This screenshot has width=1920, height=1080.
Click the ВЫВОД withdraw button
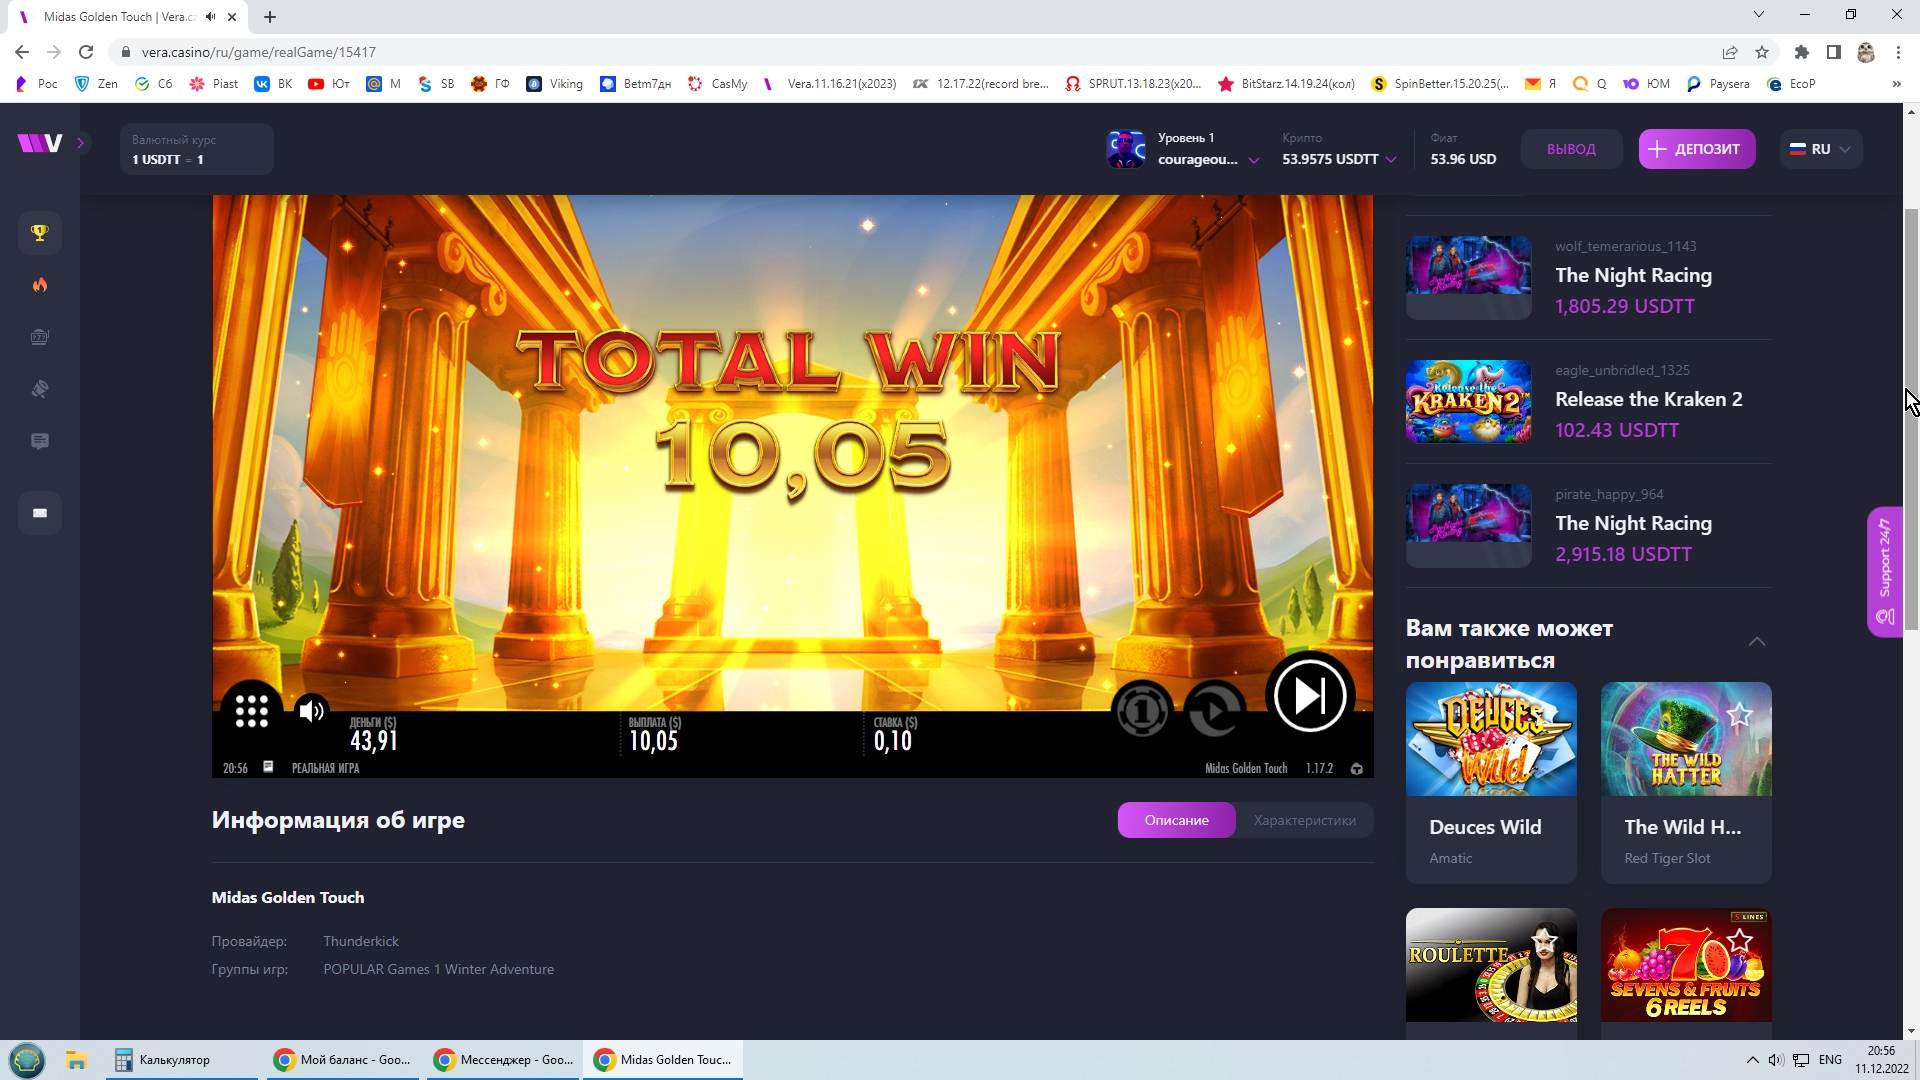point(1571,149)
